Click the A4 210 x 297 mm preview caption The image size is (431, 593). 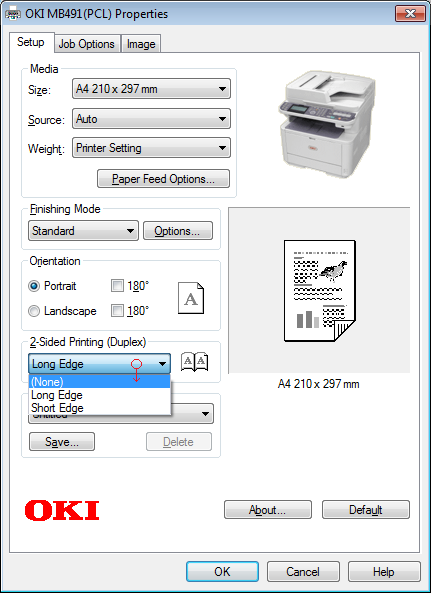coord(318,384)
